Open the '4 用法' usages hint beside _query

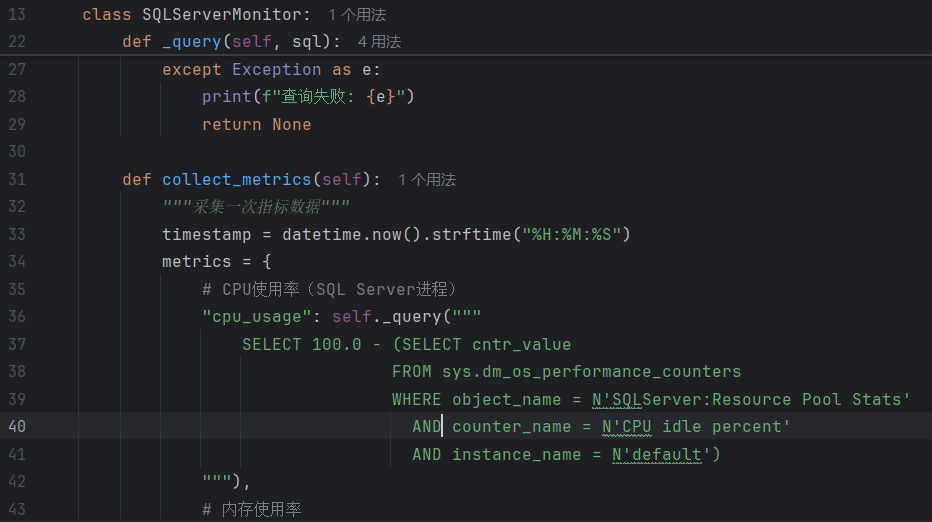pos(379,42)
